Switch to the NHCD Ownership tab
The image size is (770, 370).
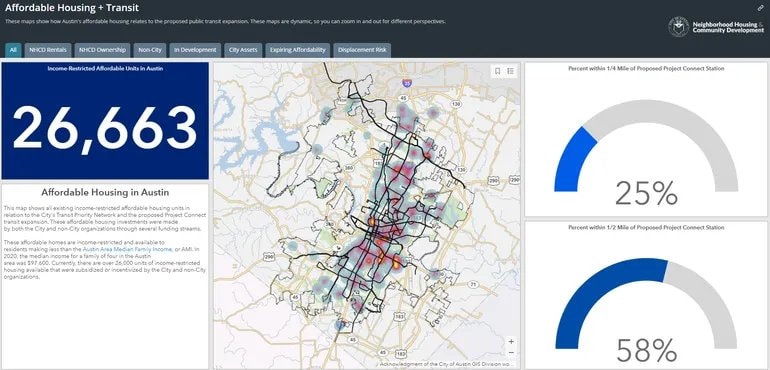103,50
